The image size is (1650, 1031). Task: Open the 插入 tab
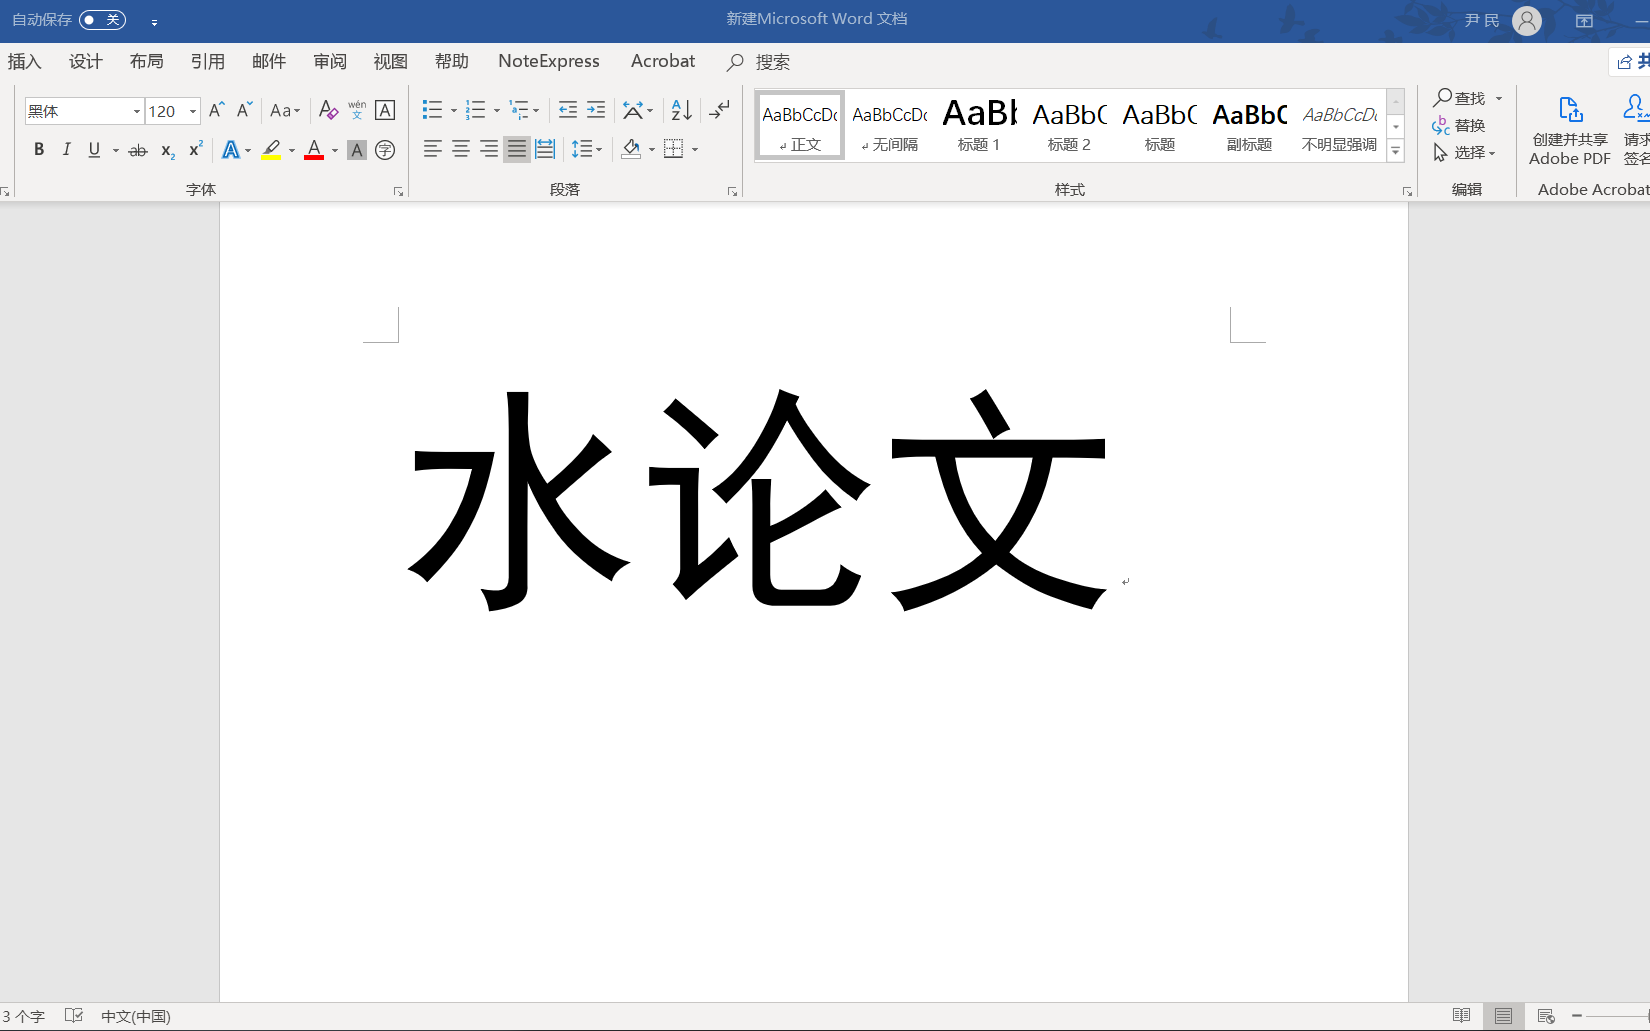coord(24,62)
